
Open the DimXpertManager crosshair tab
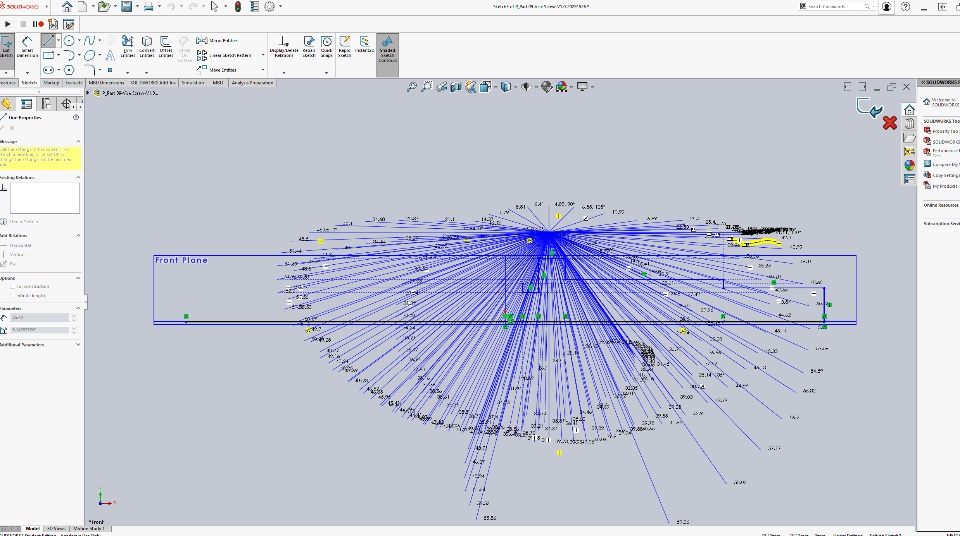coord(66,104)
